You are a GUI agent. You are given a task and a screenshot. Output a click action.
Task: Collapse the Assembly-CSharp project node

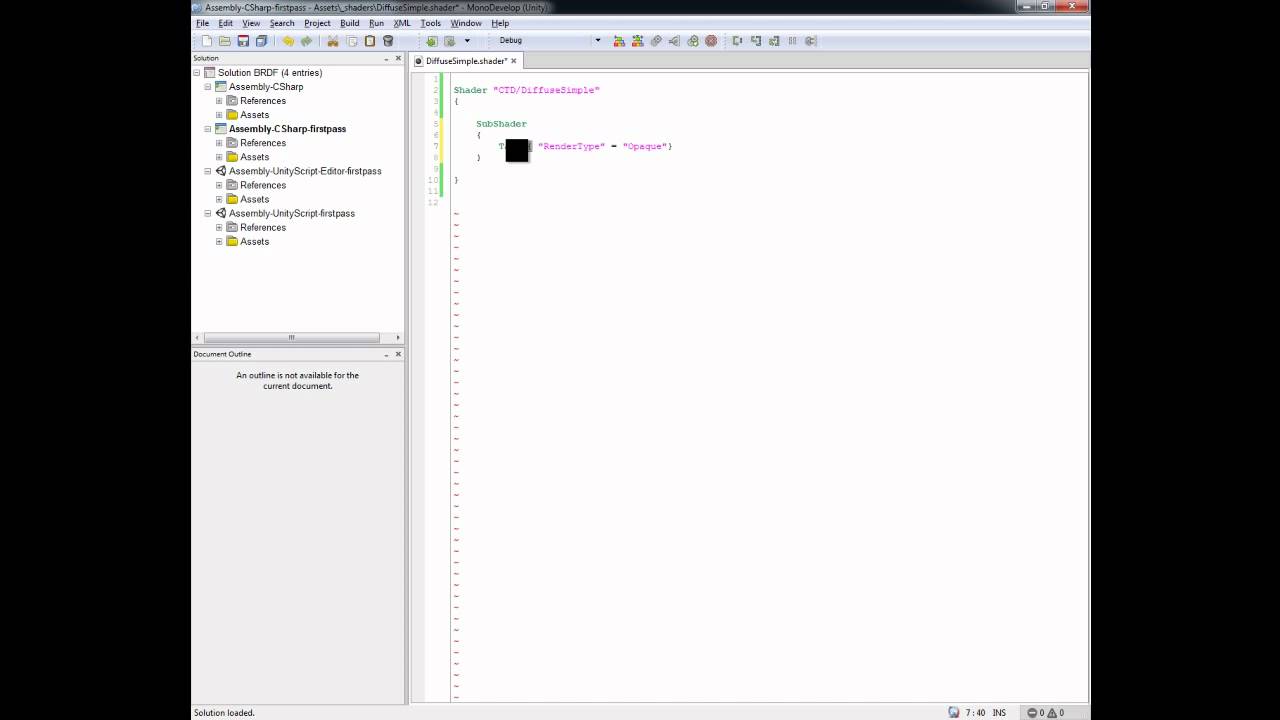click(x=208, y=87)
